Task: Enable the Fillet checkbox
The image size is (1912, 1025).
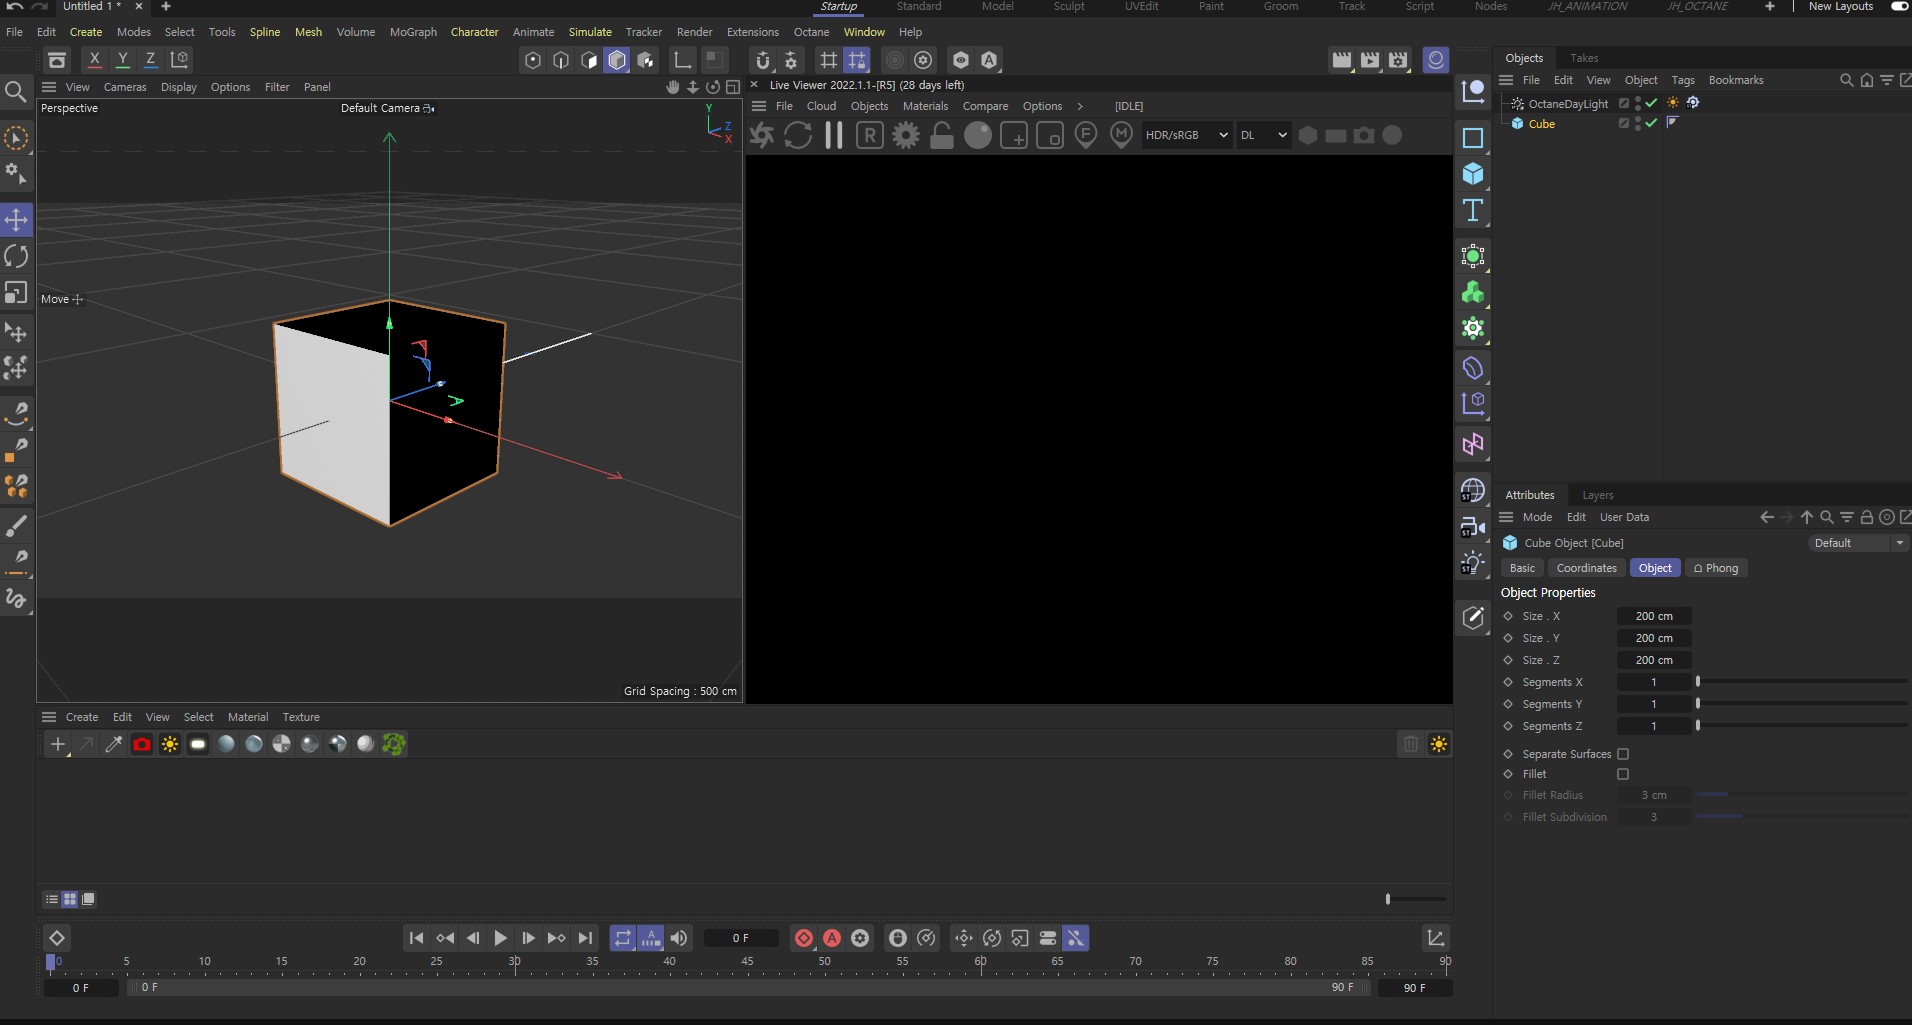Action: click(1623, 774)
